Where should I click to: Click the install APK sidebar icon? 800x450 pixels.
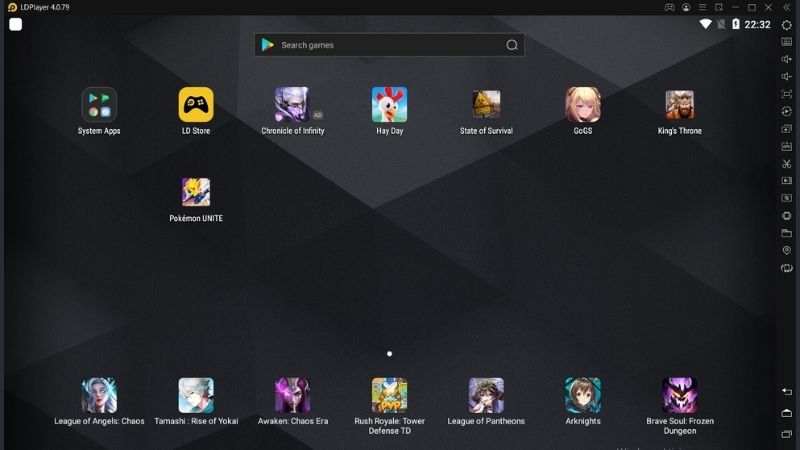pos(787,146)
